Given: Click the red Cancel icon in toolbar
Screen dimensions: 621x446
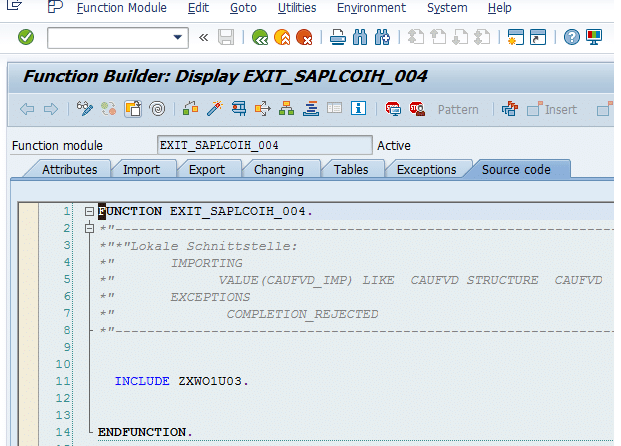Looking at the screenshot, I should [x=303, y=38].
